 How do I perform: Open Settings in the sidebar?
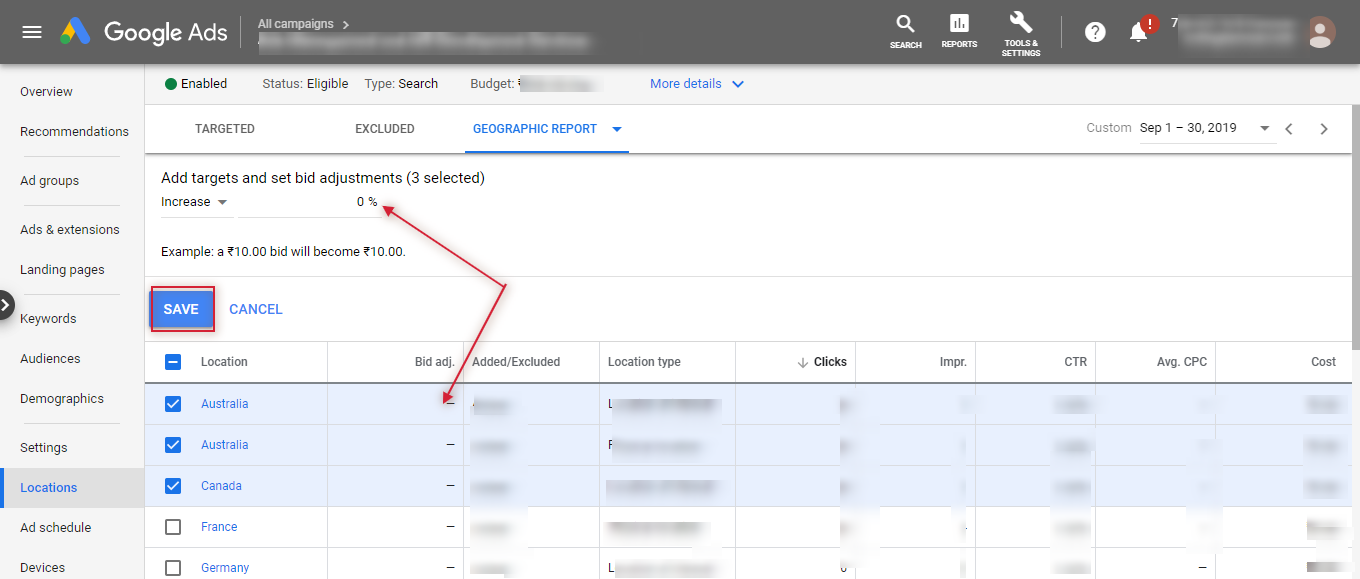(44, 448)
